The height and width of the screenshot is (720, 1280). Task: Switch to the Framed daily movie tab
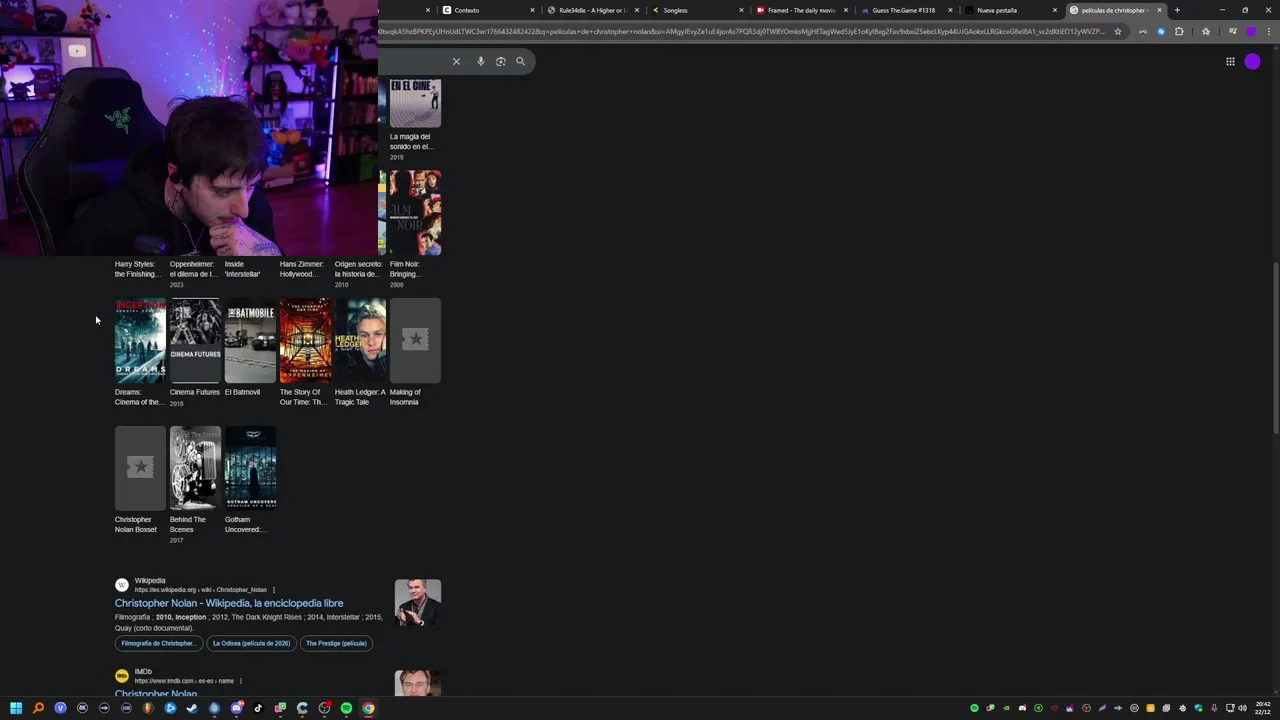(802, 10)
